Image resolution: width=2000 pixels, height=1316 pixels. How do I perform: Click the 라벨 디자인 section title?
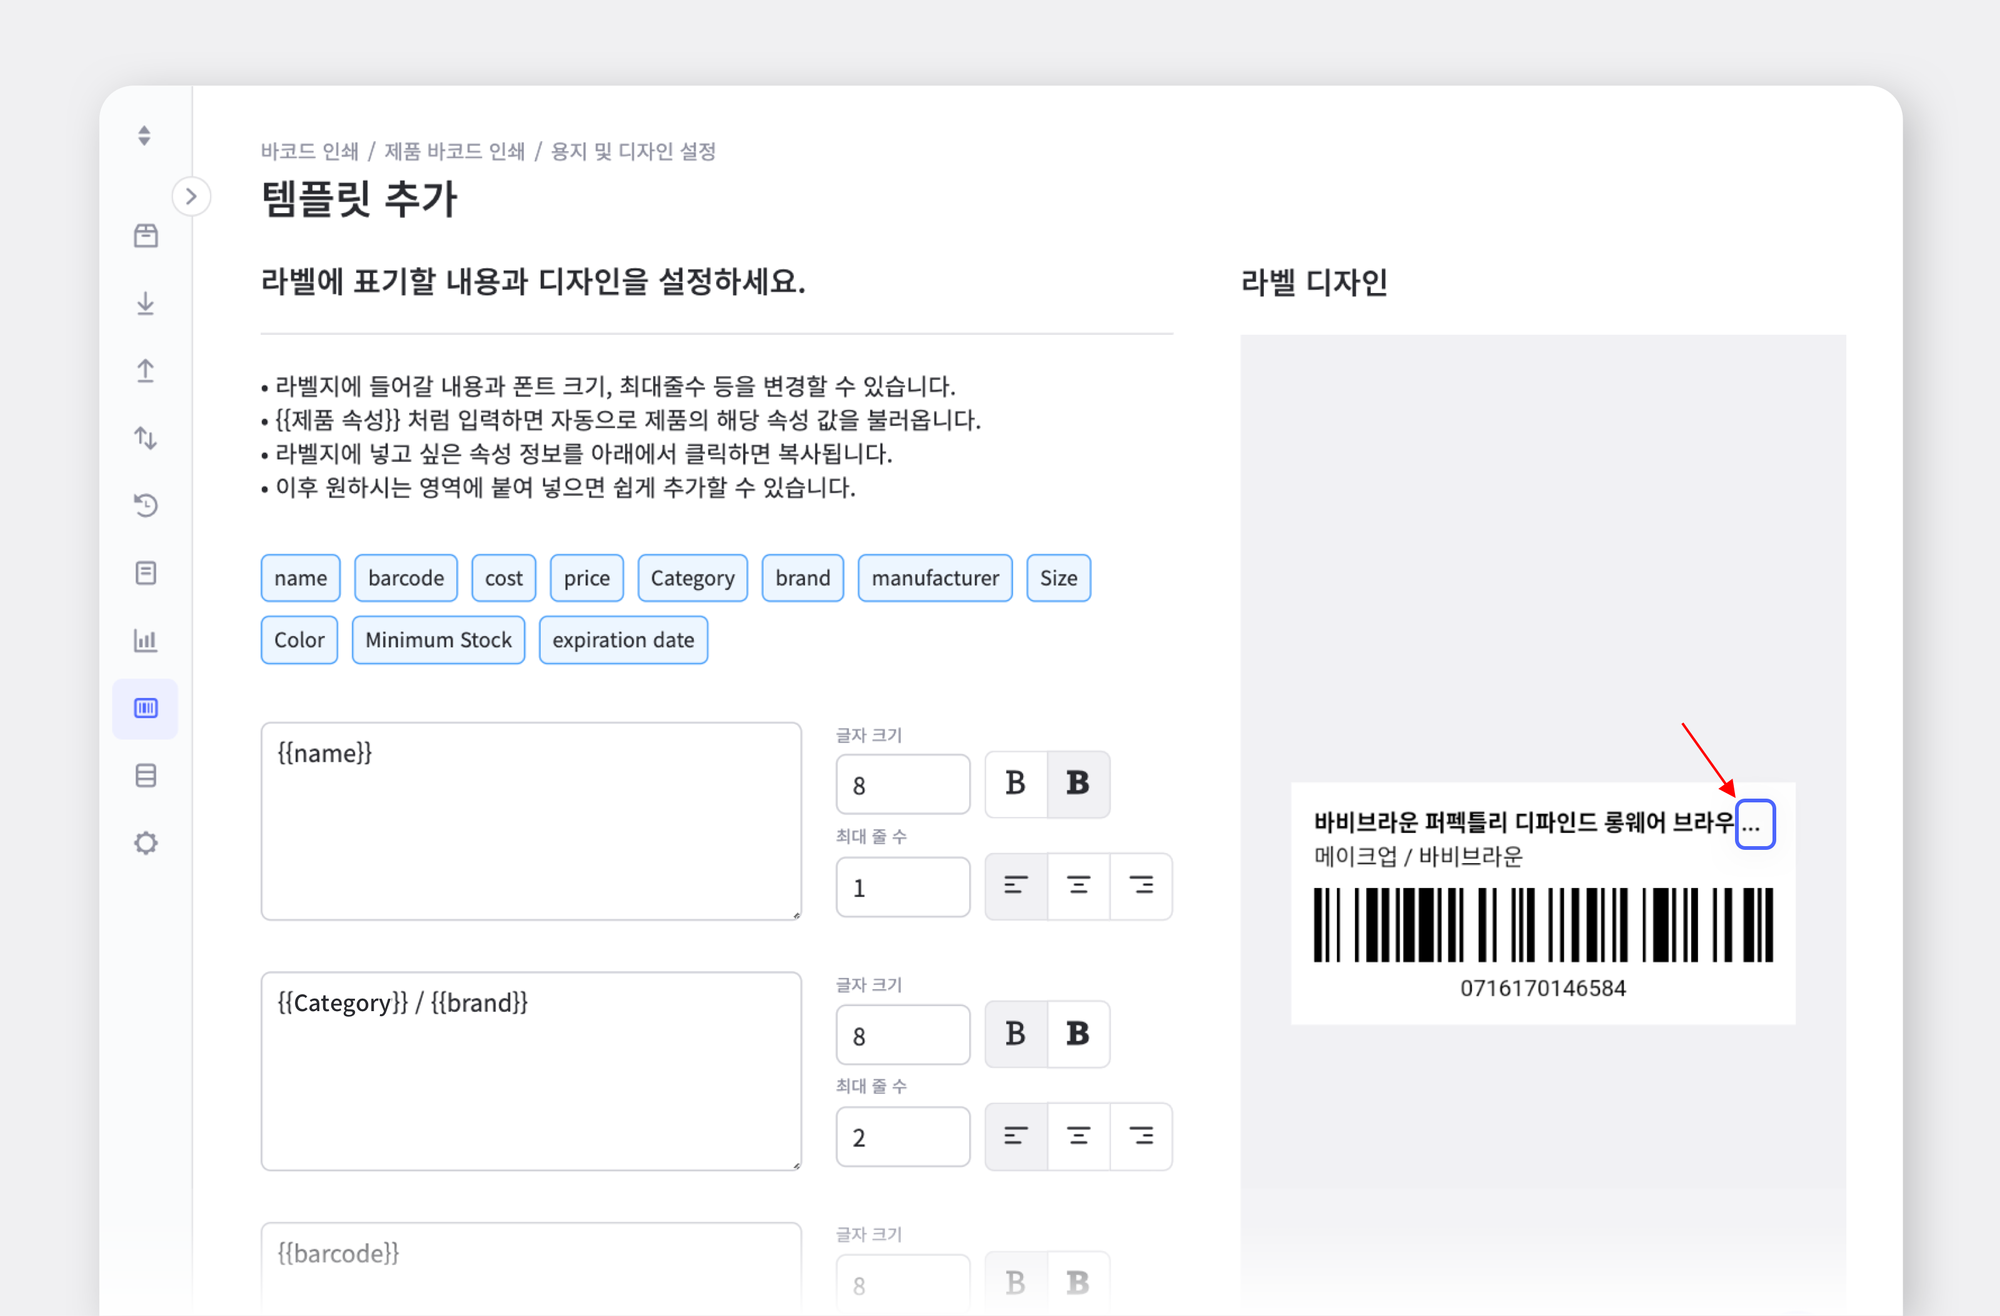click(1314, 282)
